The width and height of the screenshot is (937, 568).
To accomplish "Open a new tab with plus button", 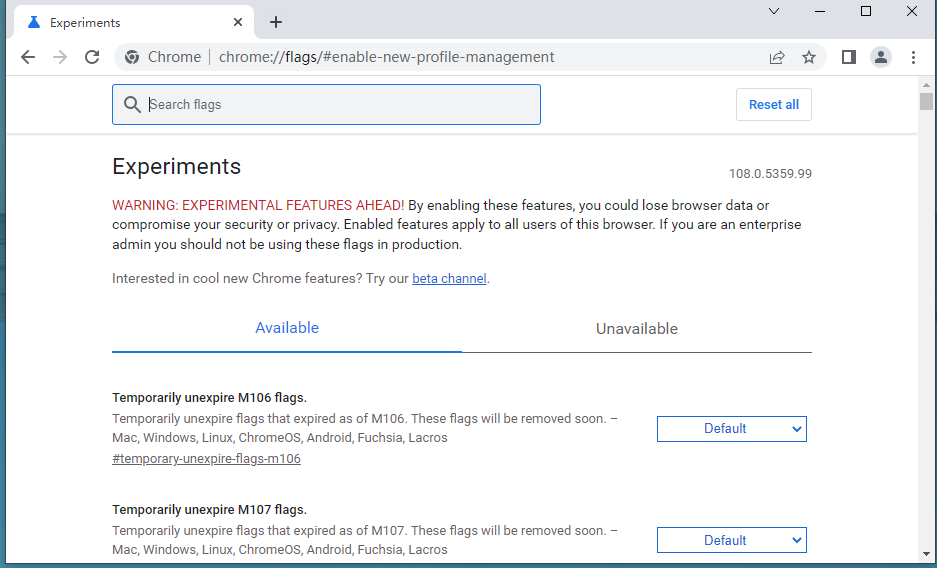I will click(276, 22).
